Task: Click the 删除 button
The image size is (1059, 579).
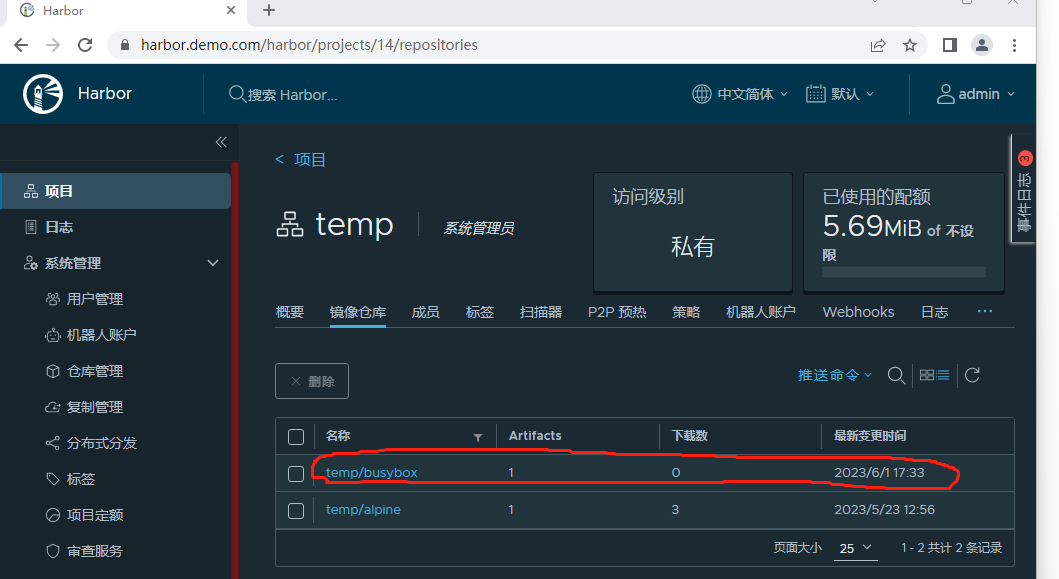Action: click(312, 381)
